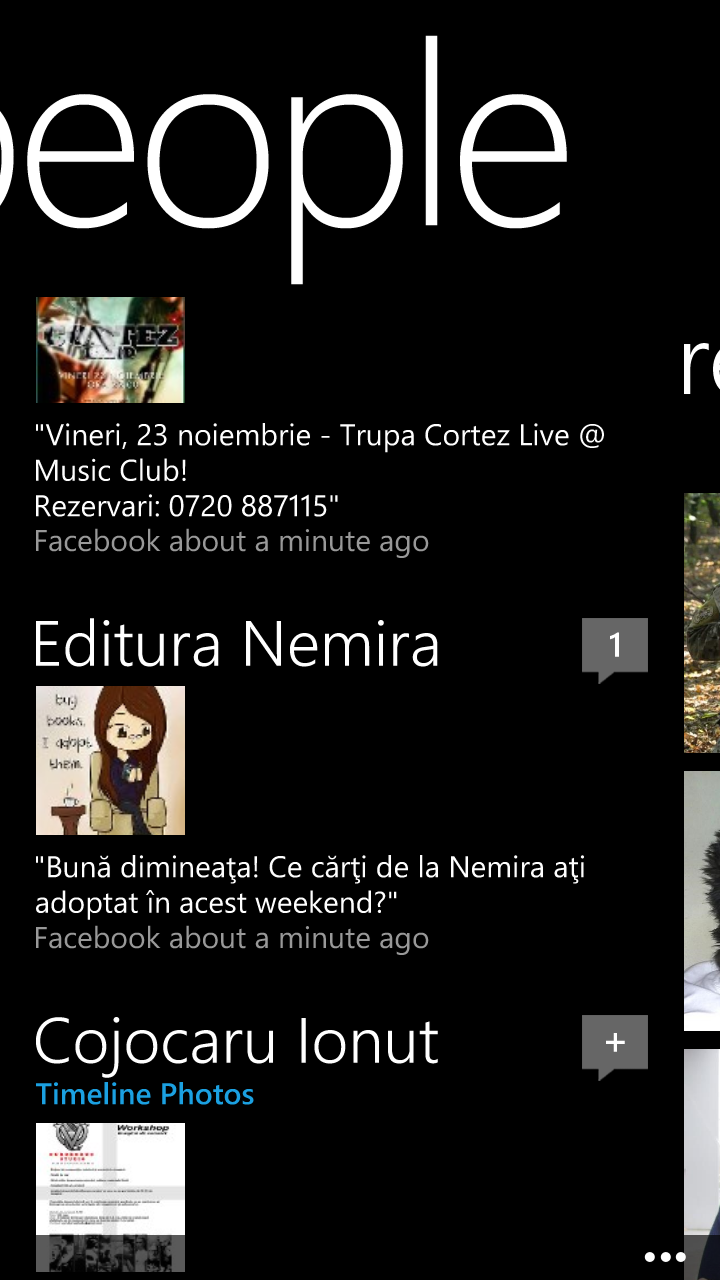
Task: Tap the Cortez club poster thumbnail
Action: click(110, 350)
